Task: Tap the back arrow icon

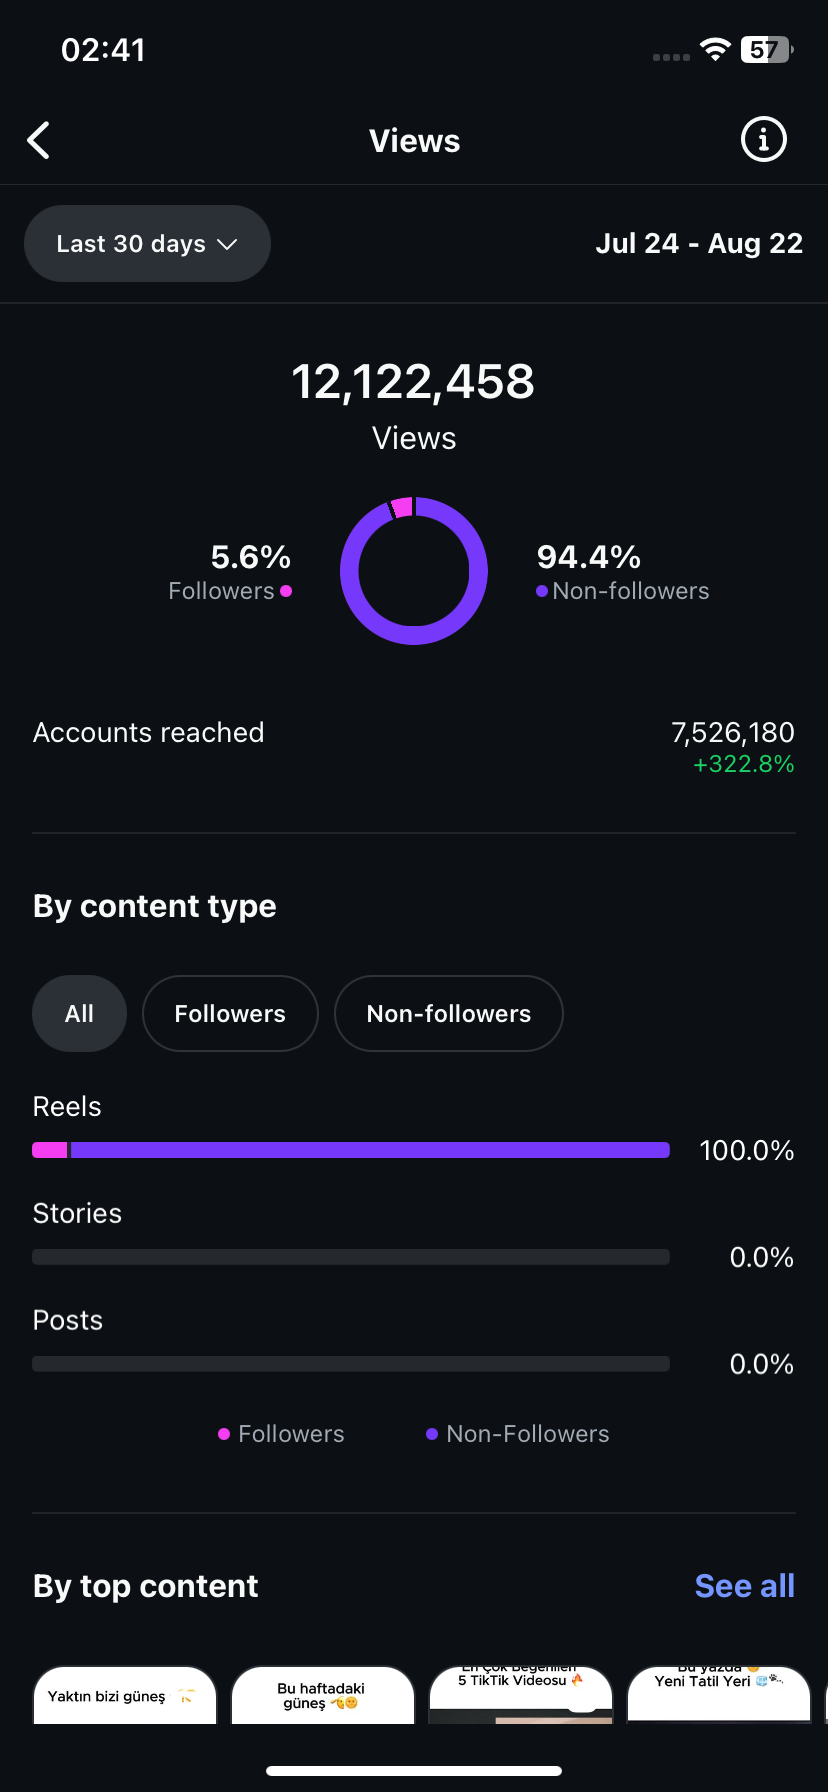Action: (39, 141)
